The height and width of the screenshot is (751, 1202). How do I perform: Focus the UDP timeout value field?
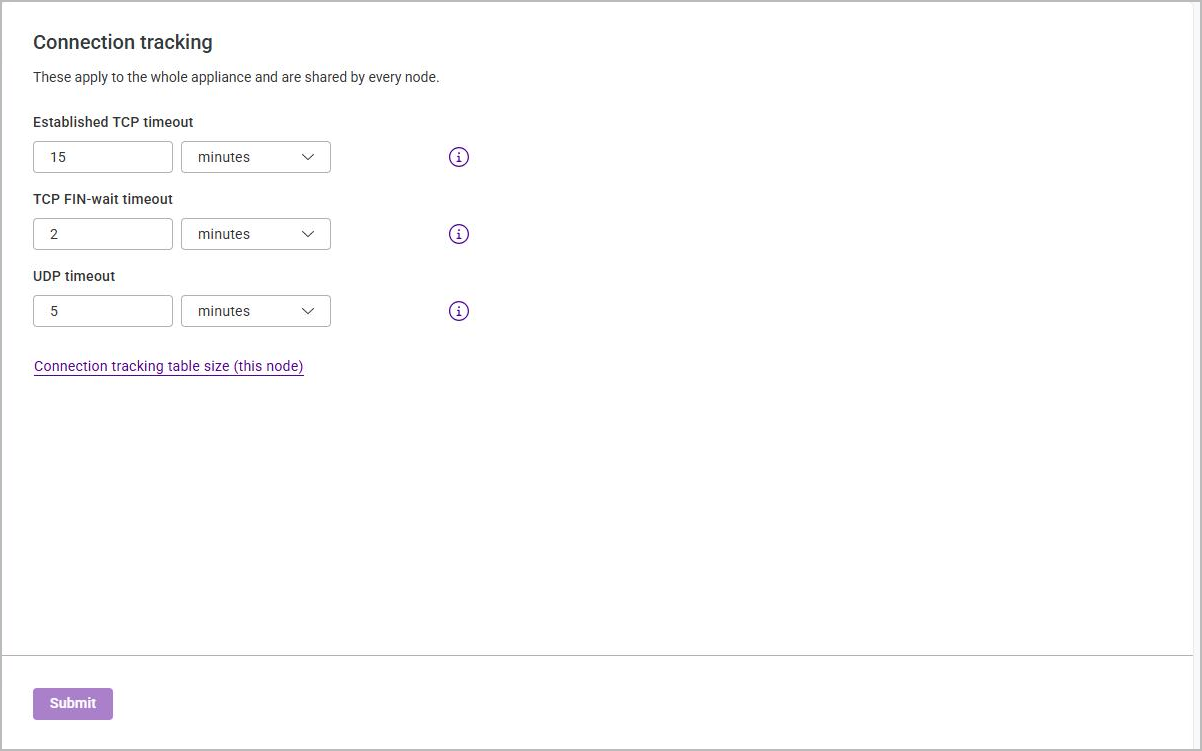click(x=103, y=311)
